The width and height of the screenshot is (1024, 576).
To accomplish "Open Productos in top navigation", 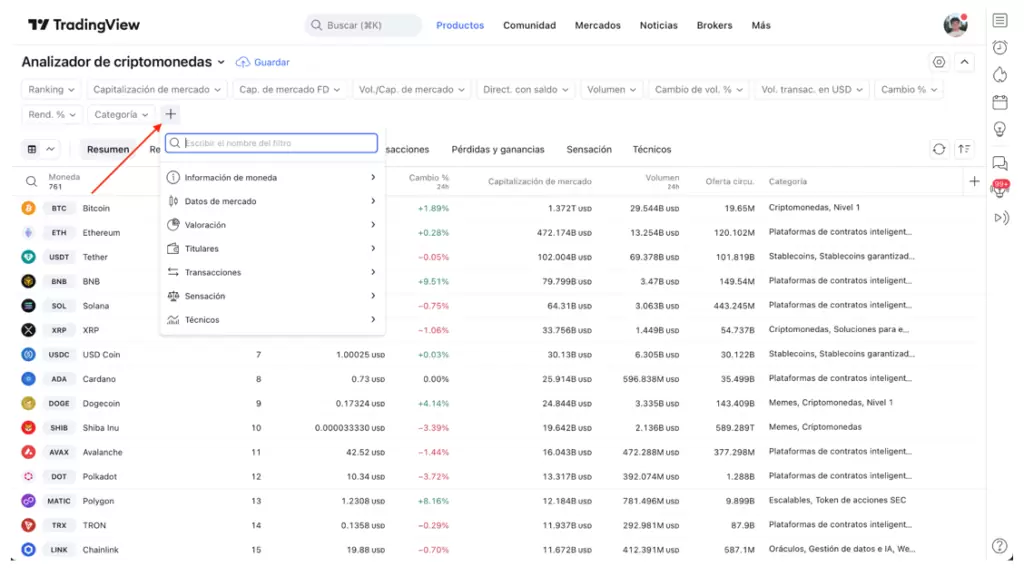I will (x=460, y=25).
